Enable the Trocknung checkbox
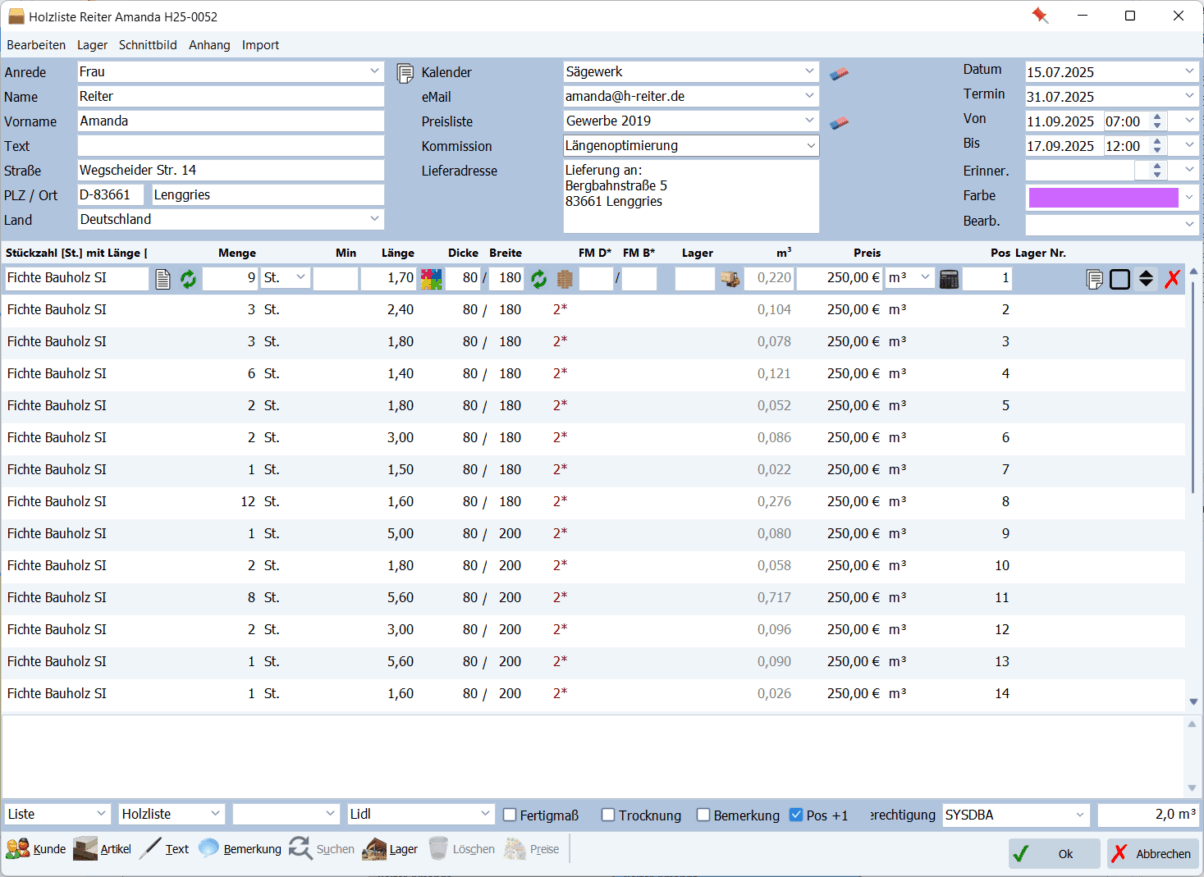The image size is (1204, 877). 608,815
